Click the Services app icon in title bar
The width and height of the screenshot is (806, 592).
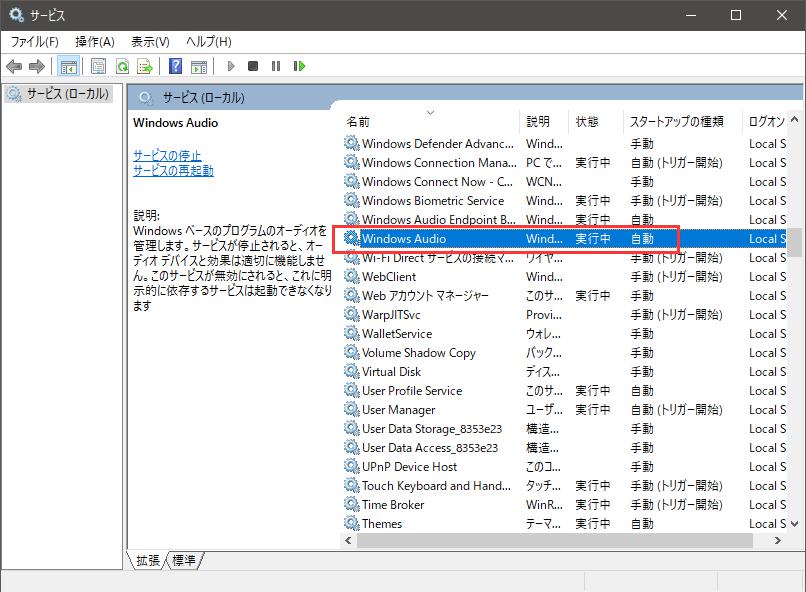16,15
